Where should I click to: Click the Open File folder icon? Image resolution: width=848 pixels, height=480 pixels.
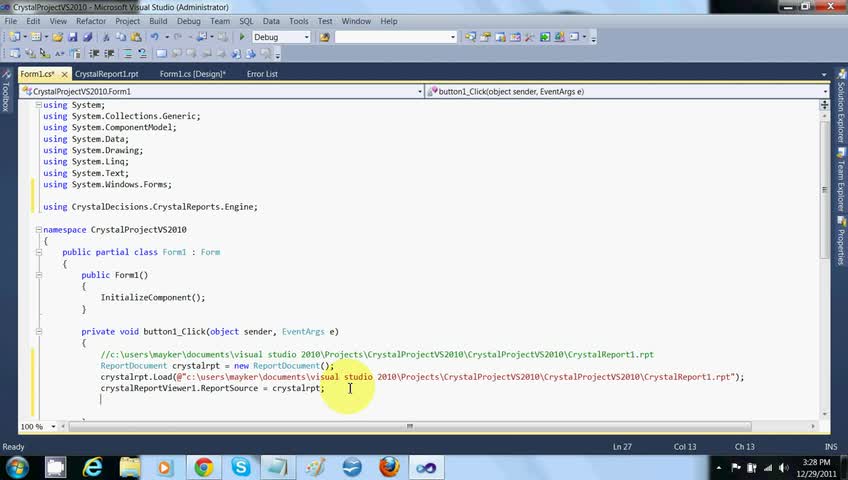coord(57,37)
